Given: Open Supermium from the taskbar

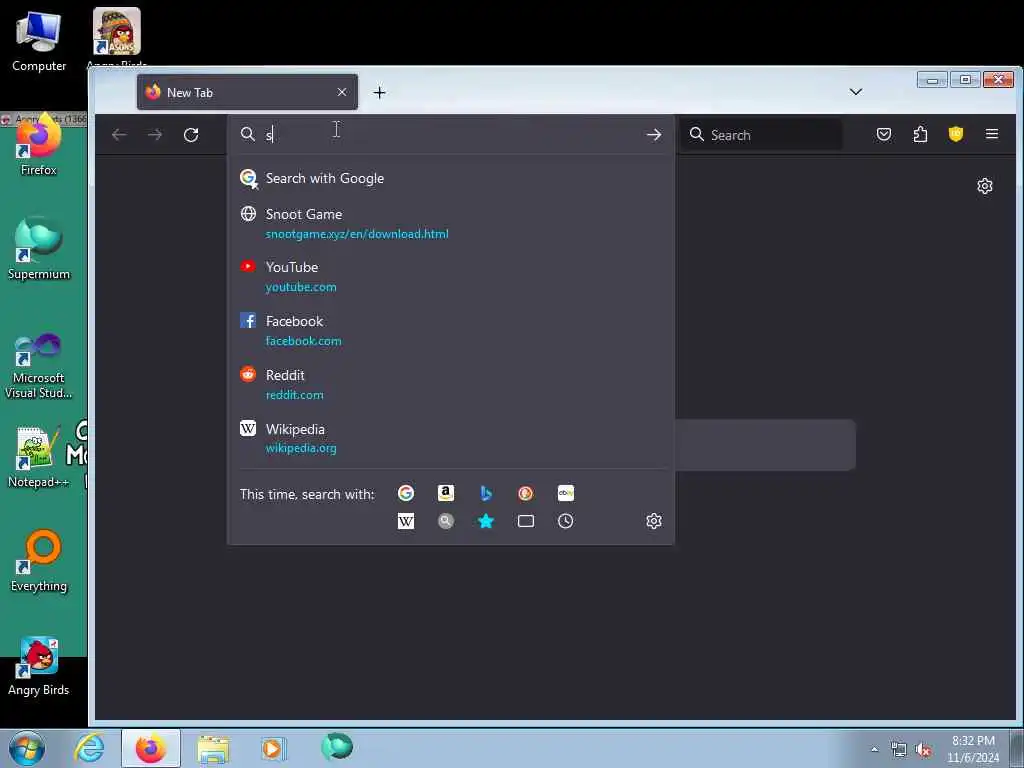Looking at the screenshot, I should [x=337, y=747].
